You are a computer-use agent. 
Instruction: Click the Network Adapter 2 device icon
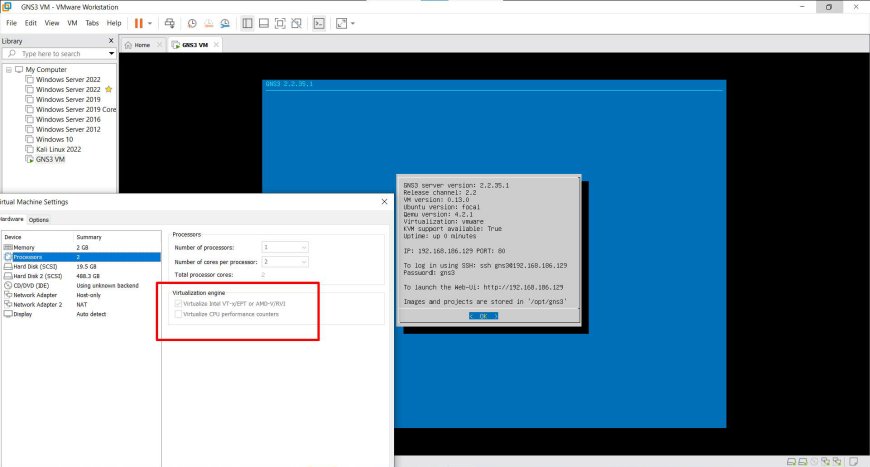(8, 304)
